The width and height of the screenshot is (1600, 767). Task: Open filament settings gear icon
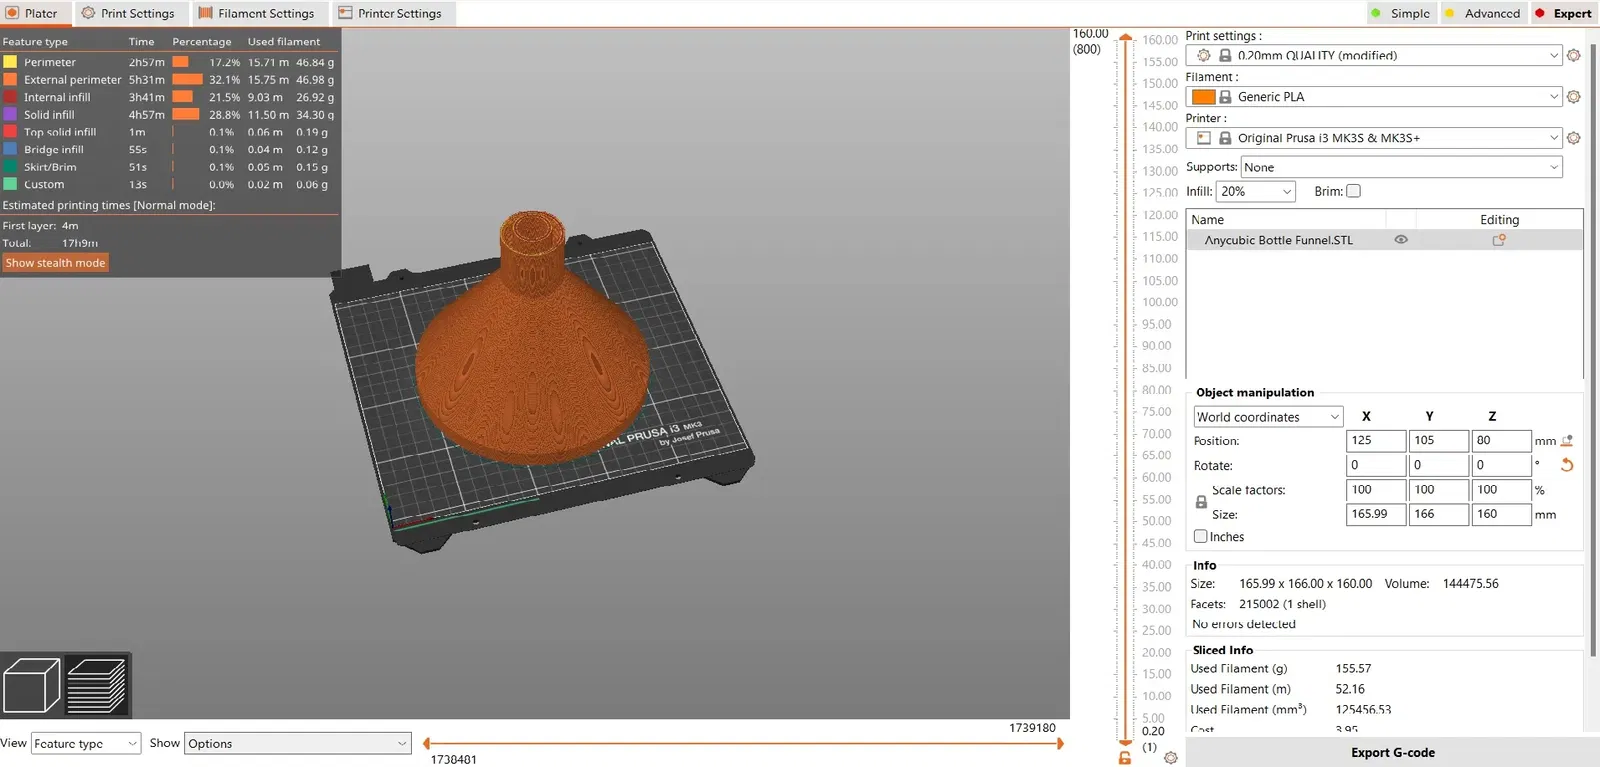click(x=1573, y=97)
